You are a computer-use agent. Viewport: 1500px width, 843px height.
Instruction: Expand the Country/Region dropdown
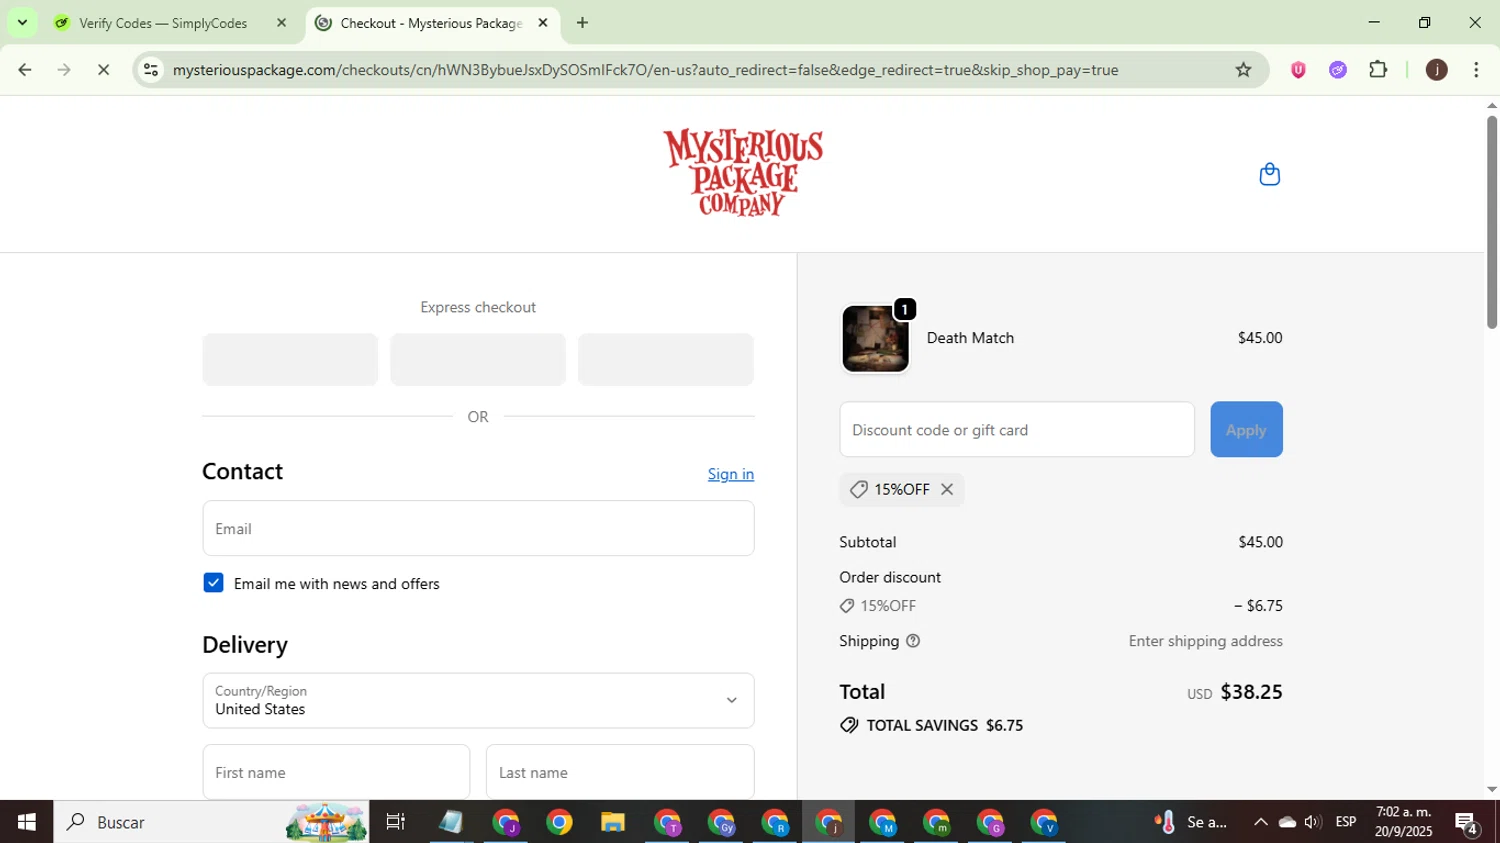click(x=478, y=700)
